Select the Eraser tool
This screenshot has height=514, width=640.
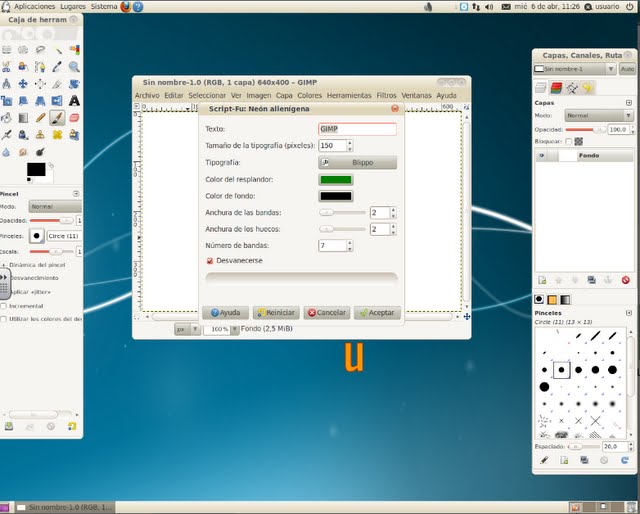click(x=74, y=118)
